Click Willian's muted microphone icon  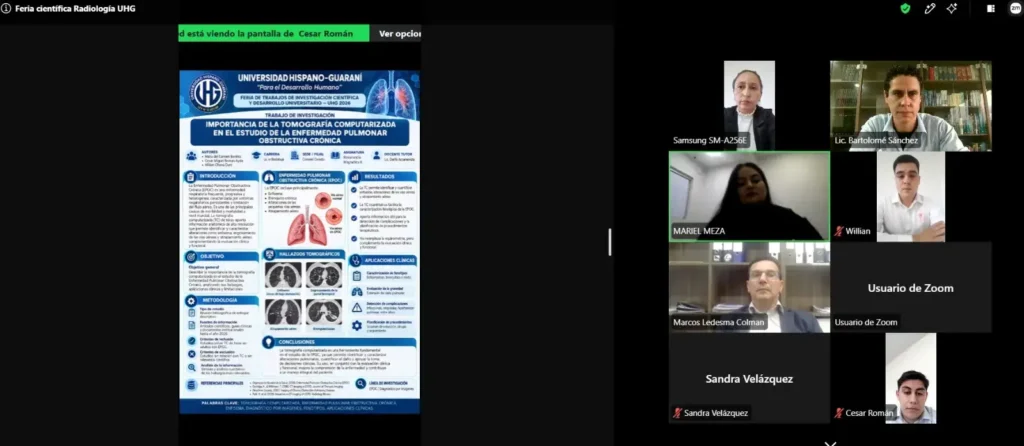pyautogui.click(x=839, y=231)
